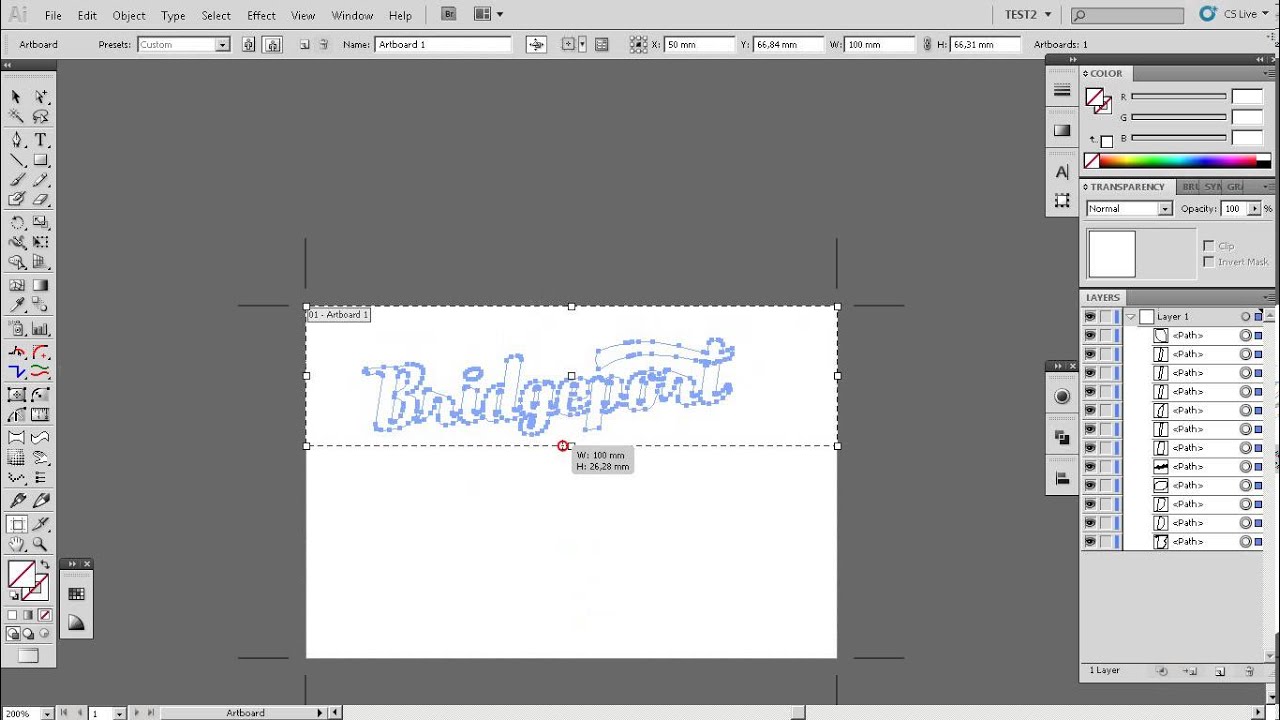Switch to the Layers panel tab
The height and width of the screenshot is (720, 1280).
click(1103, 297)
